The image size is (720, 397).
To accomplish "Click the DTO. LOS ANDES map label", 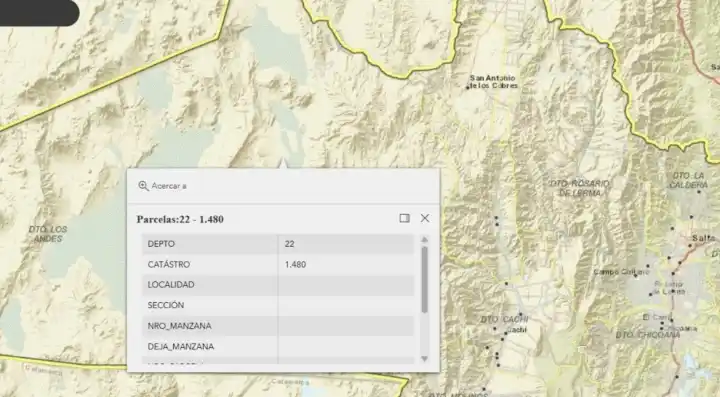I will coord(48,234).
